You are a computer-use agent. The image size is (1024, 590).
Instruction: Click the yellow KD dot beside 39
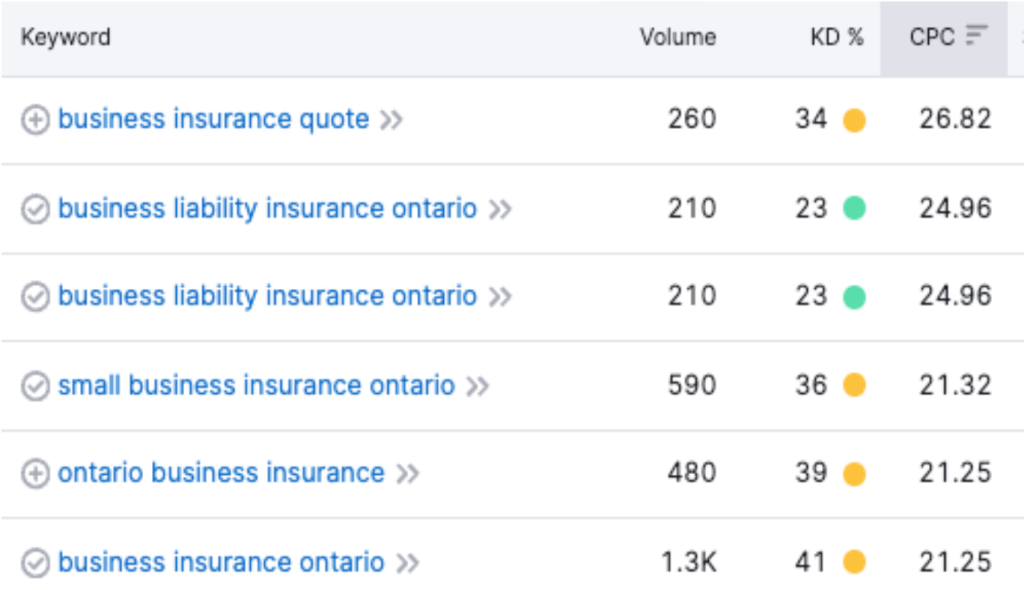tap(854, 474)
